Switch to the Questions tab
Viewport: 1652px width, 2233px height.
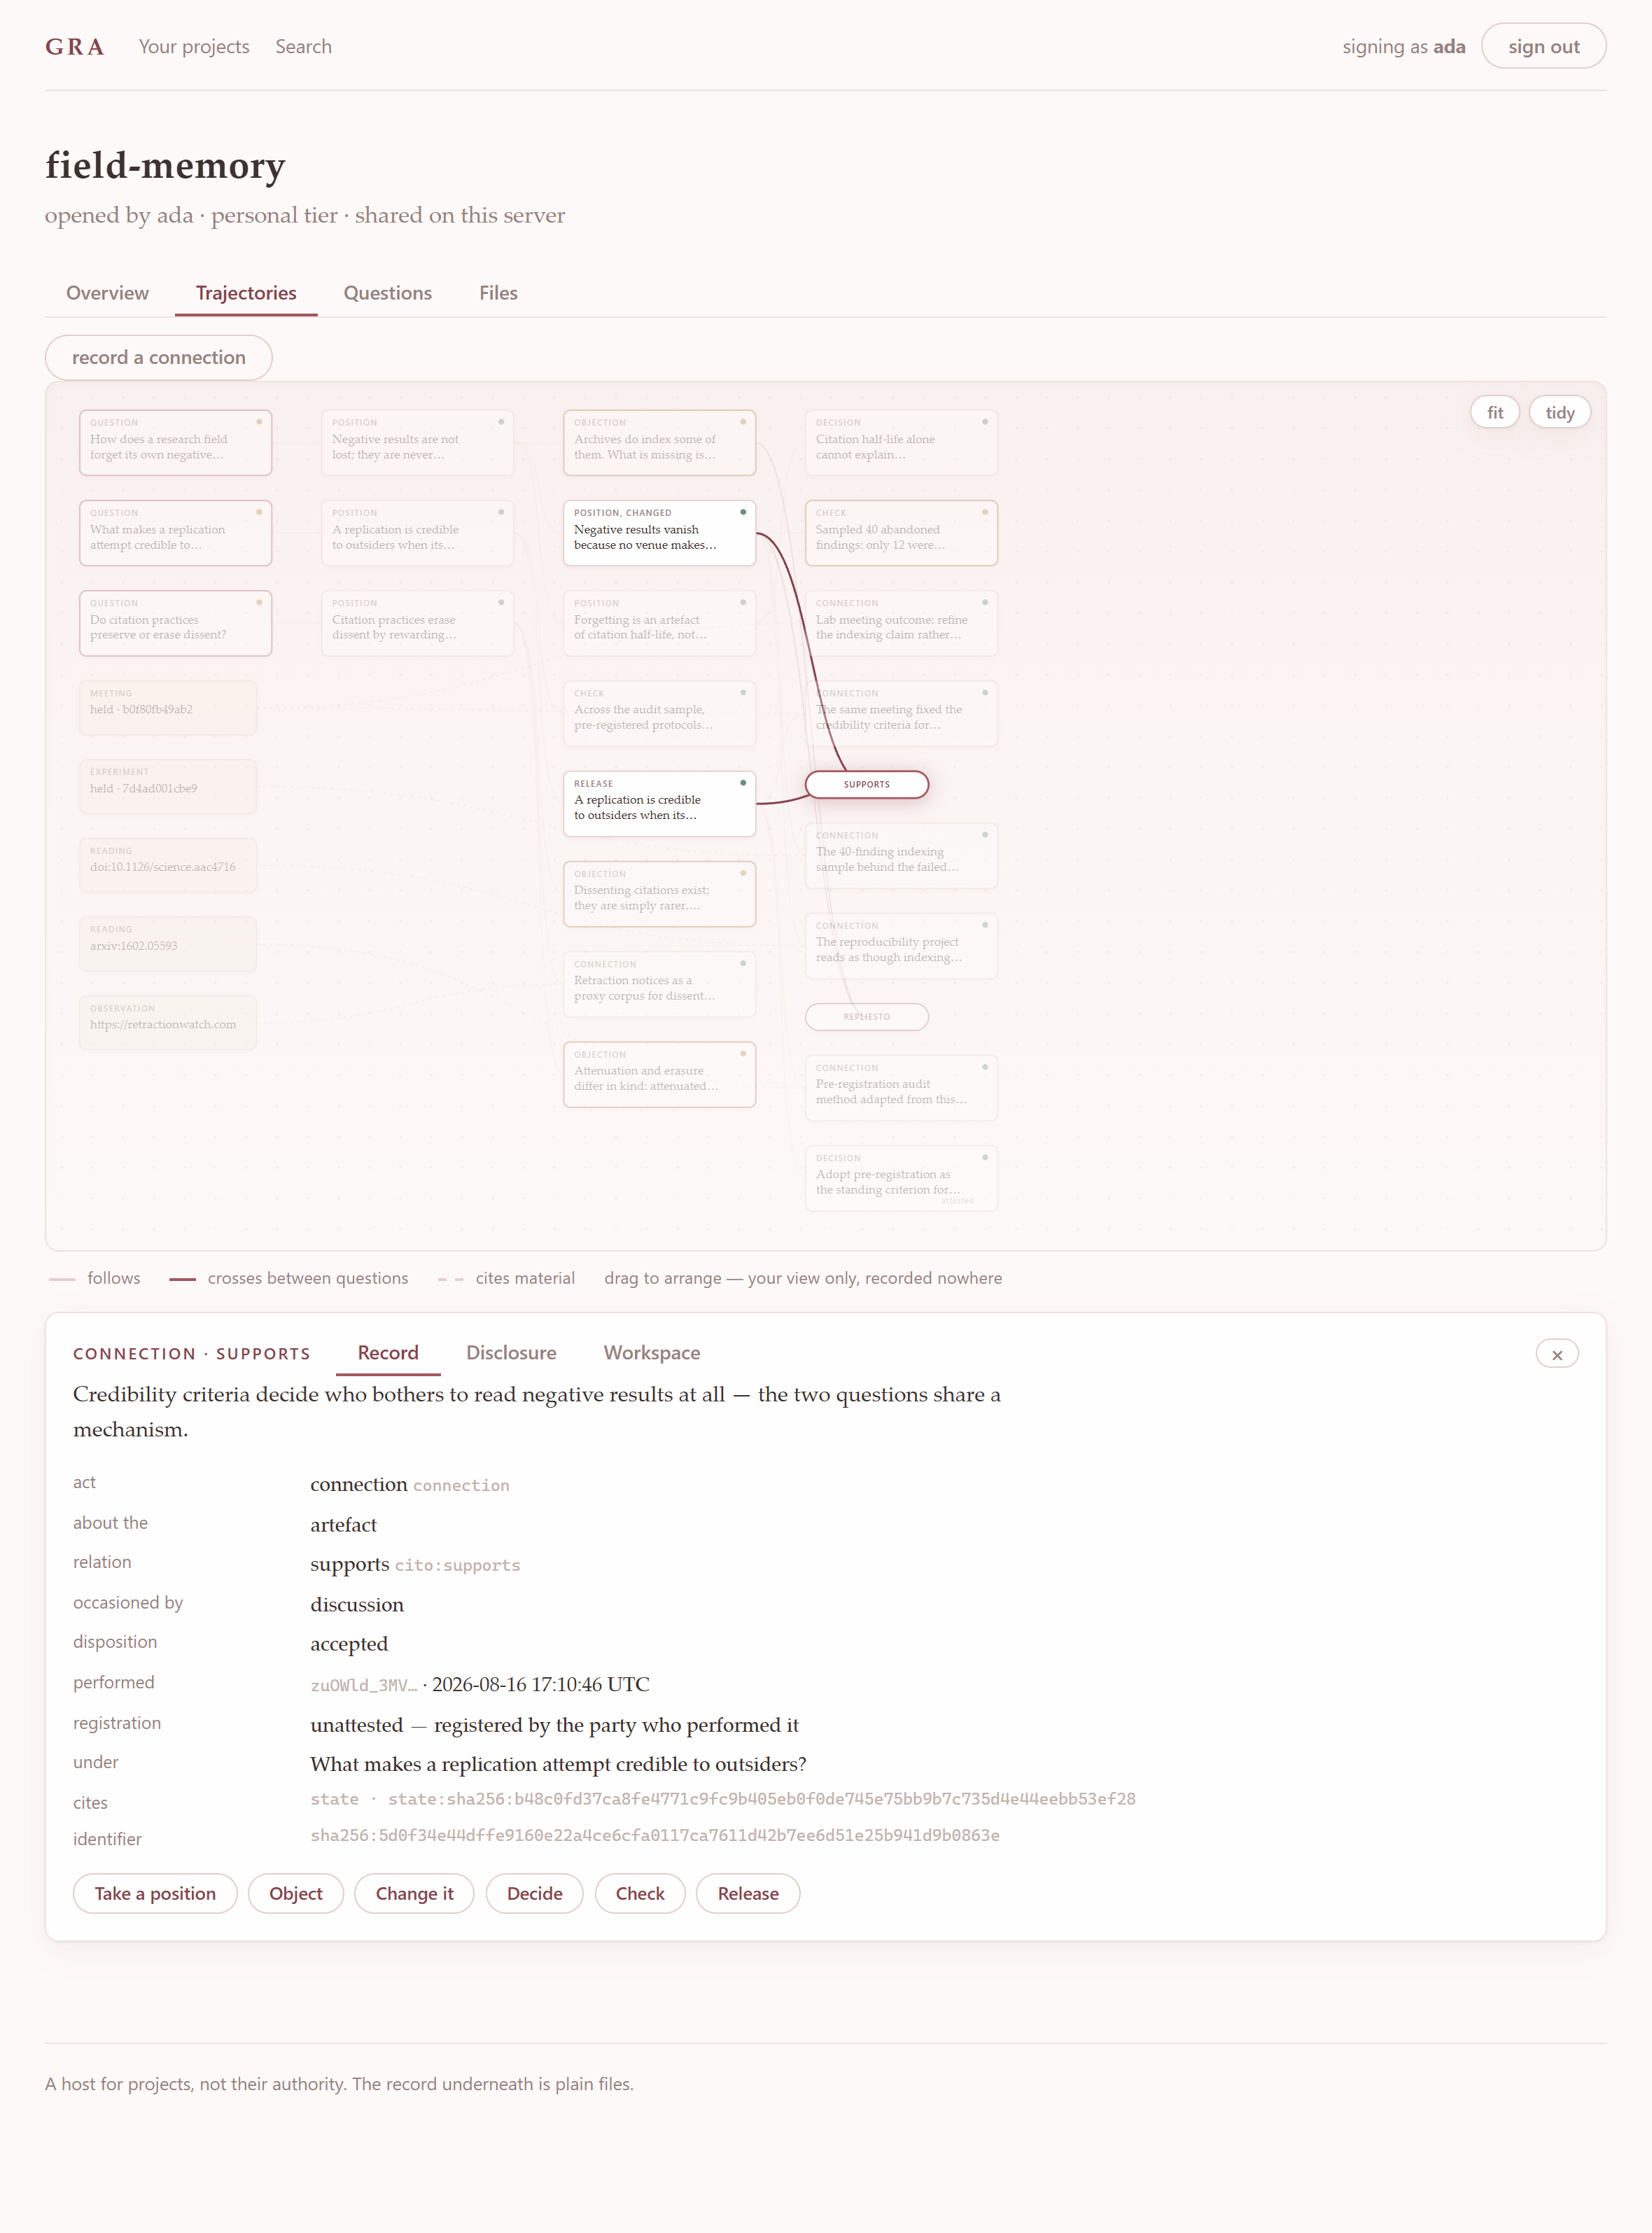(388, 293)
